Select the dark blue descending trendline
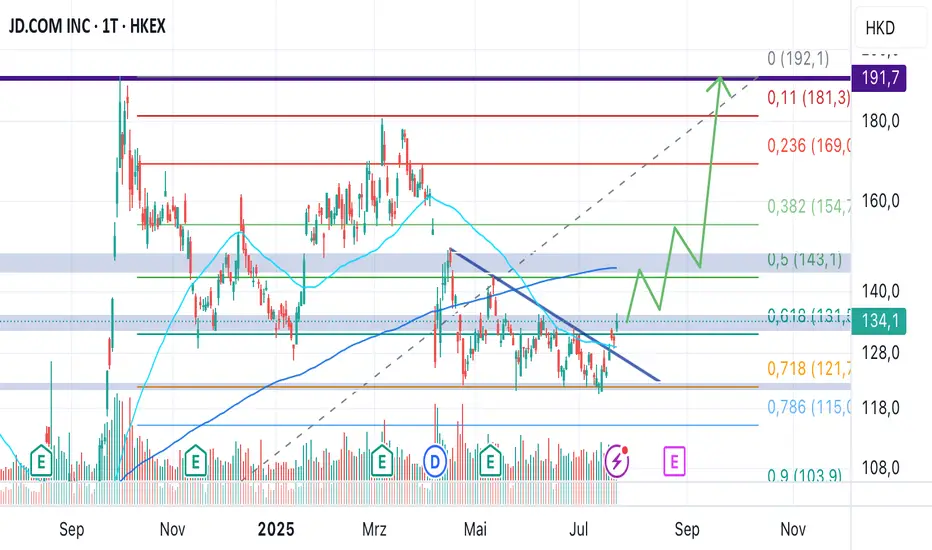This screenshot has height=550, width=932. (560, 318)
